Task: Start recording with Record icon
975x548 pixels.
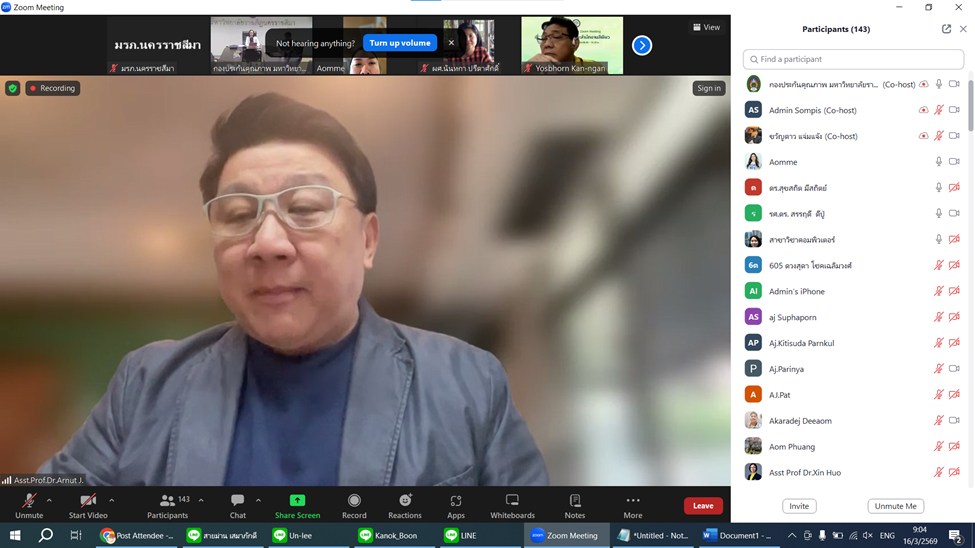Action: click(354, 501)
